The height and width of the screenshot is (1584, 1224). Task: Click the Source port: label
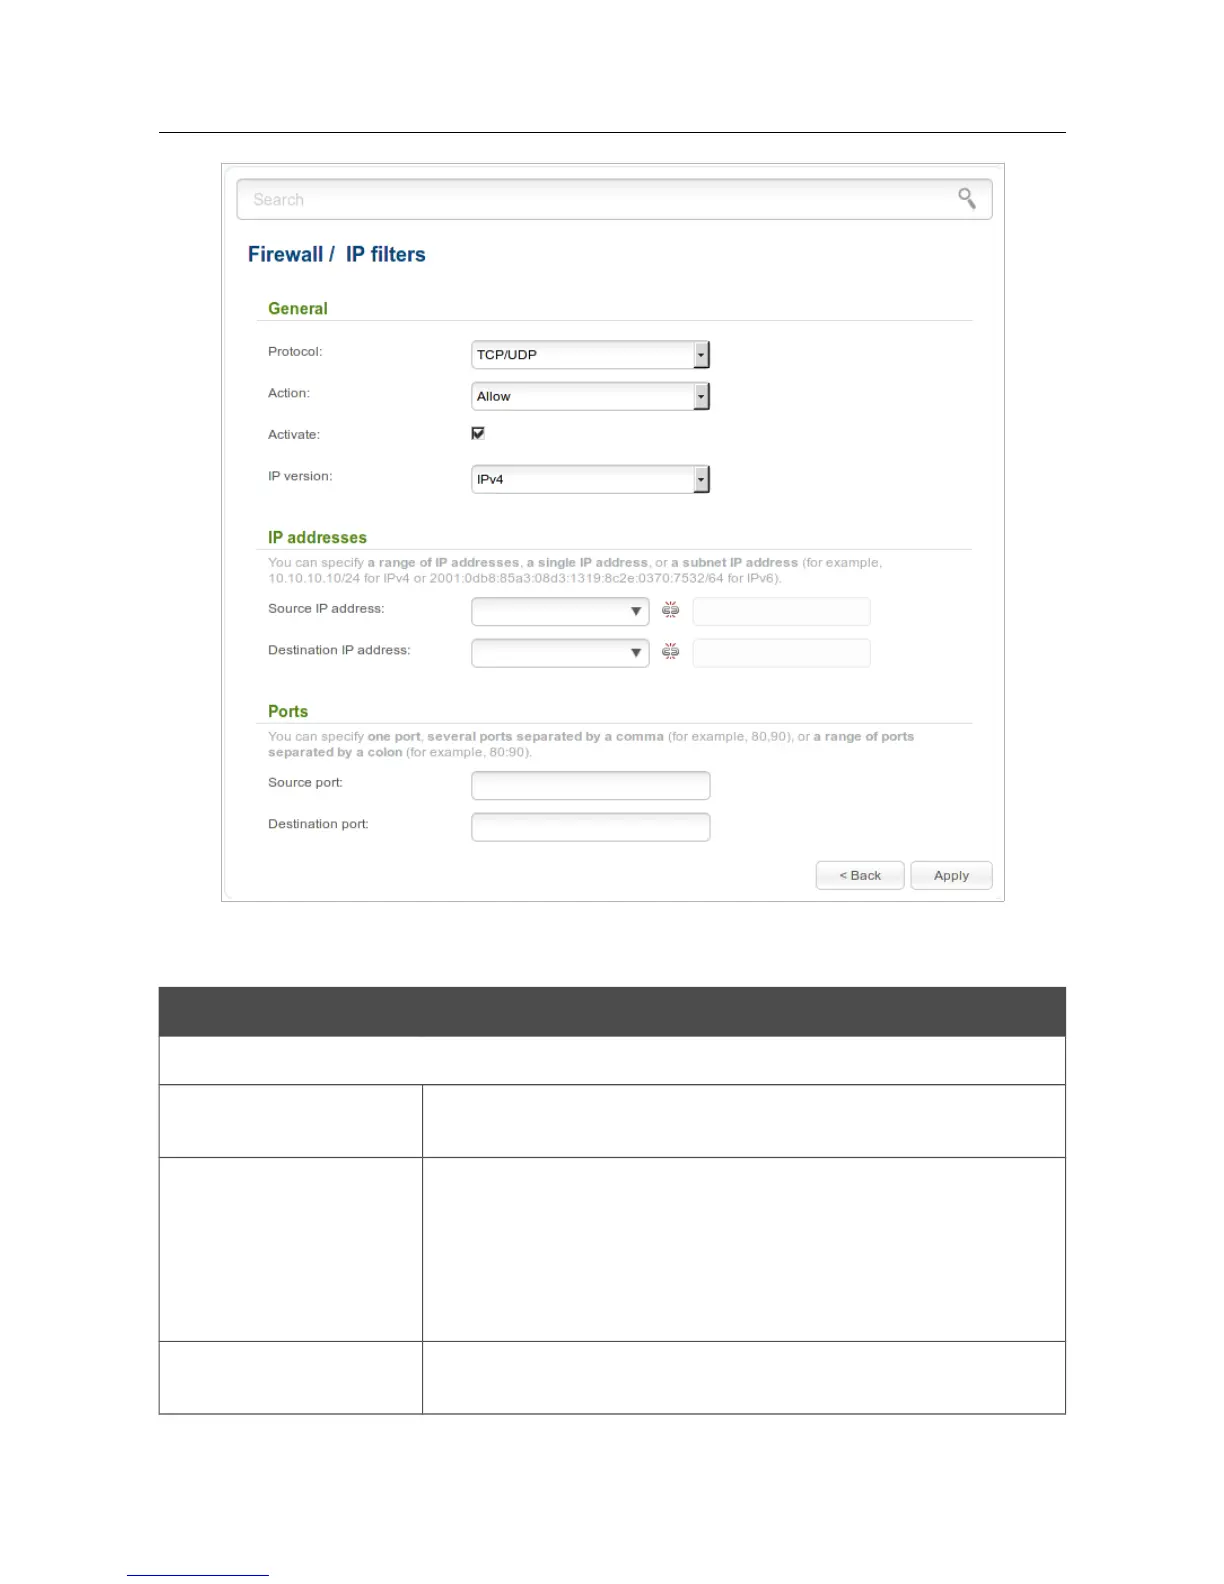click(x=305, y=782)
